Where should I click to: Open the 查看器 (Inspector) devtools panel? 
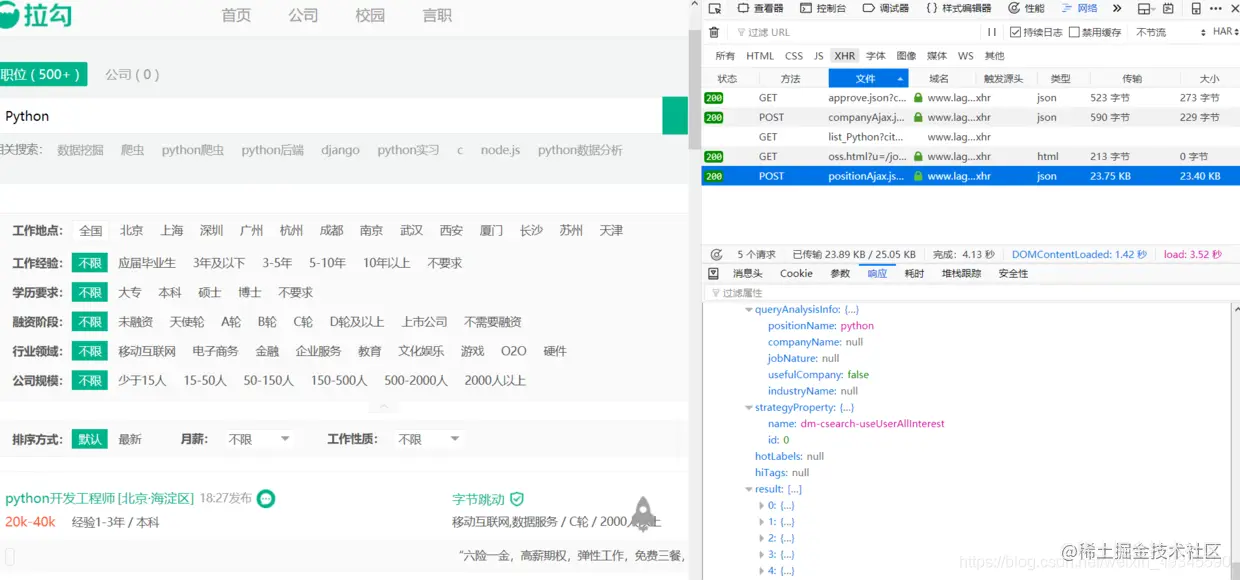coord(760,8)
